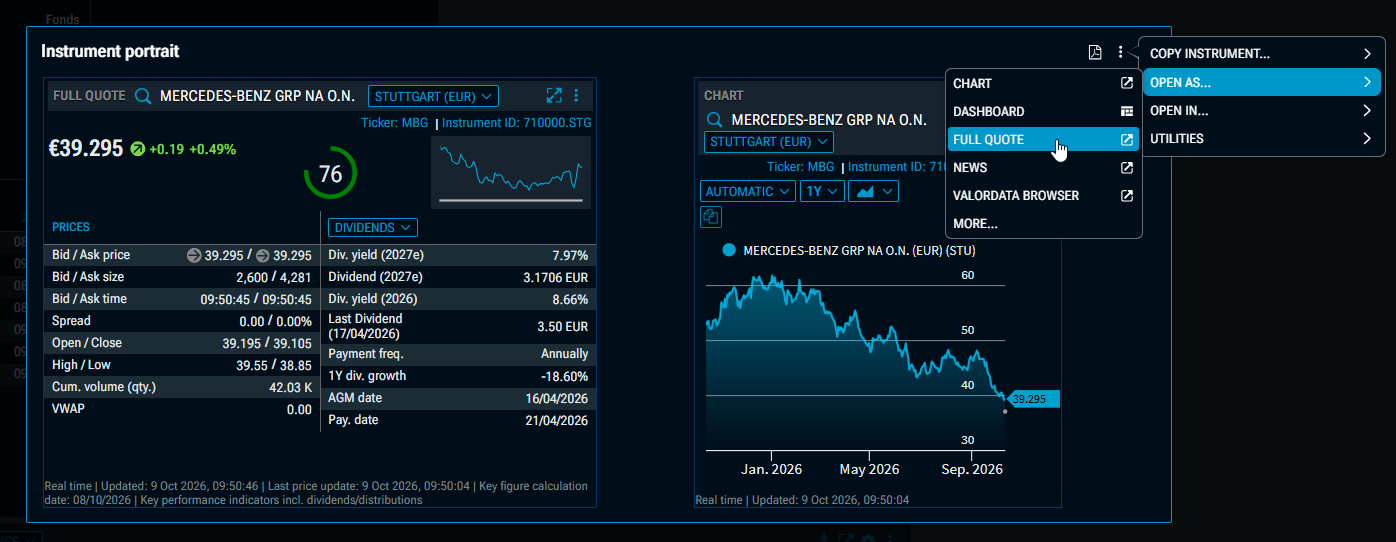Choose MORE... from the Open As submenu
Screen dimensions: 1396x542
[1043, 224]
